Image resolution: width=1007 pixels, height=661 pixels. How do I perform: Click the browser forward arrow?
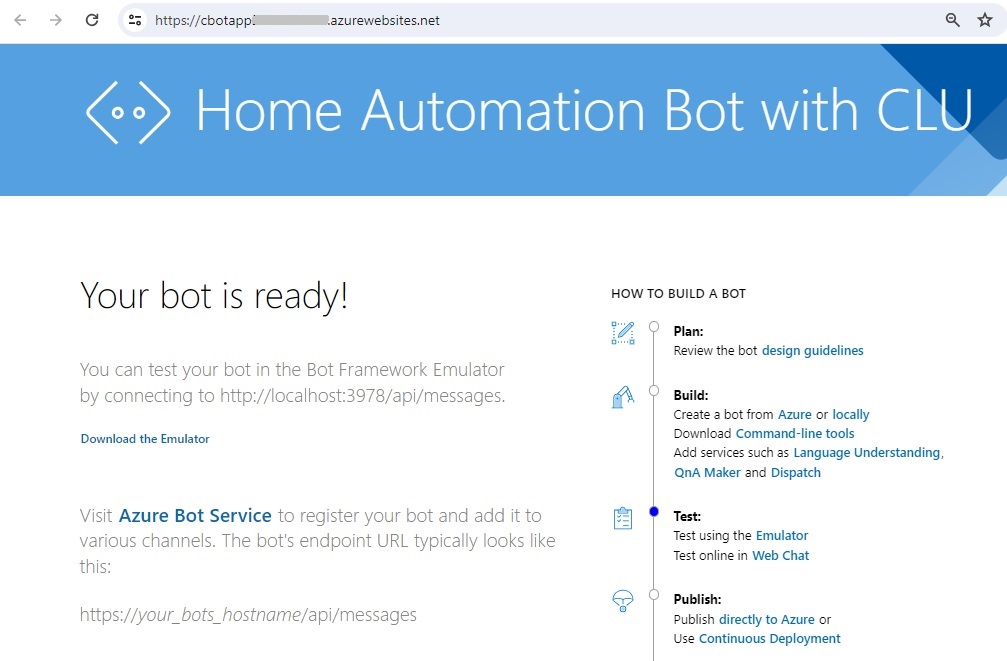pyautogui.click(x=56, y=20)
